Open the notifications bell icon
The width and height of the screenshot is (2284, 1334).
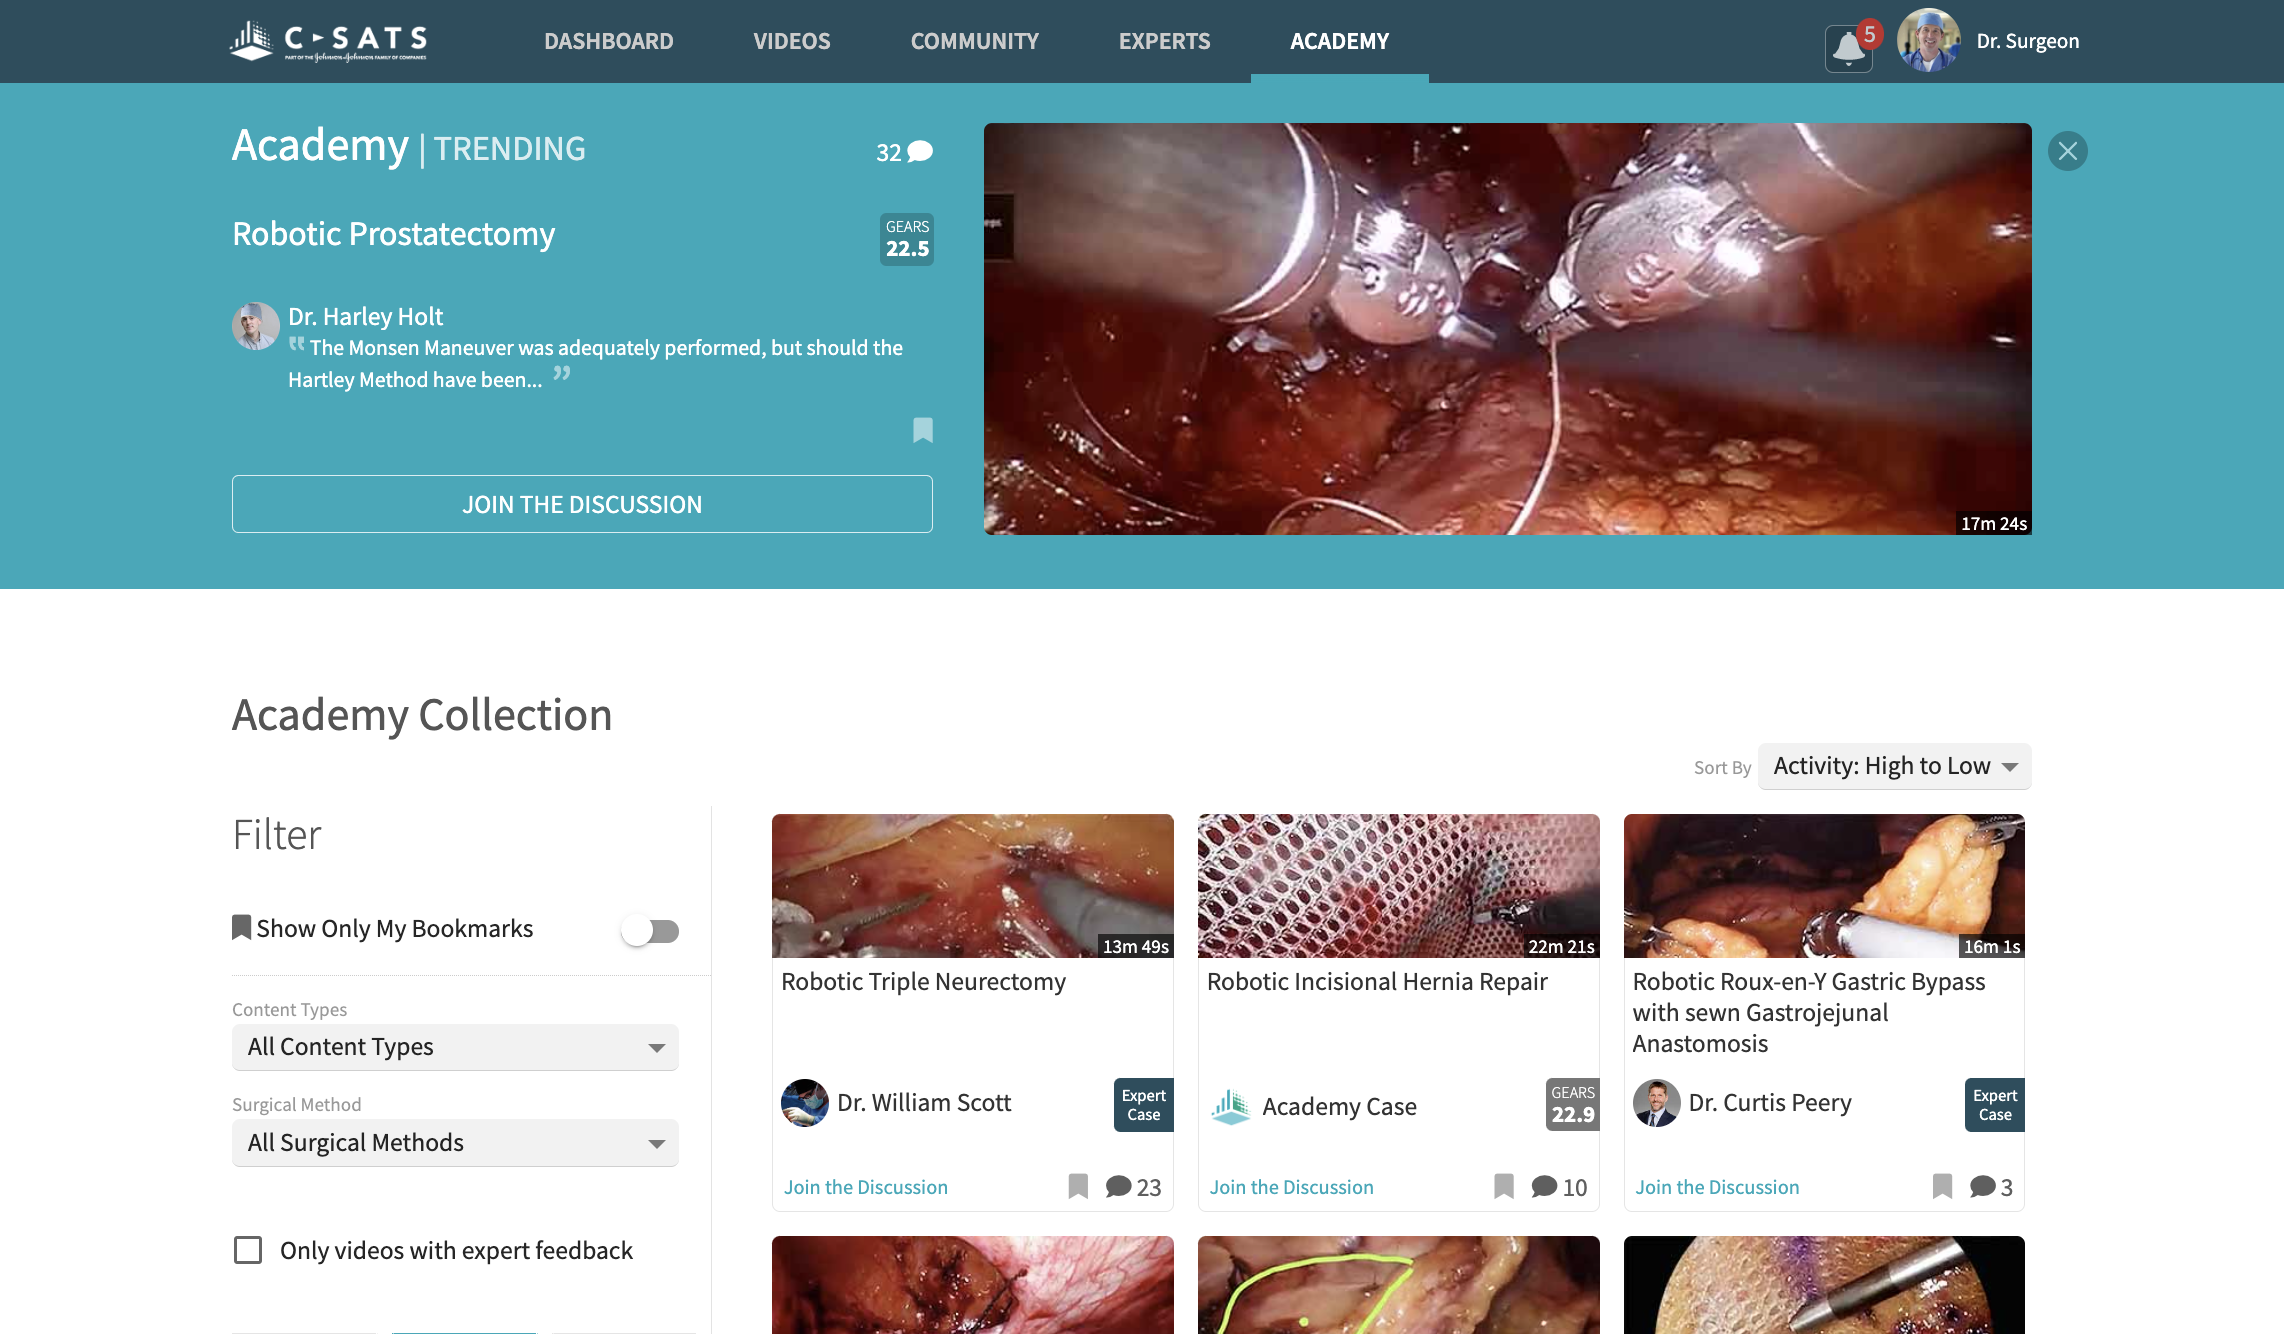1848,46
